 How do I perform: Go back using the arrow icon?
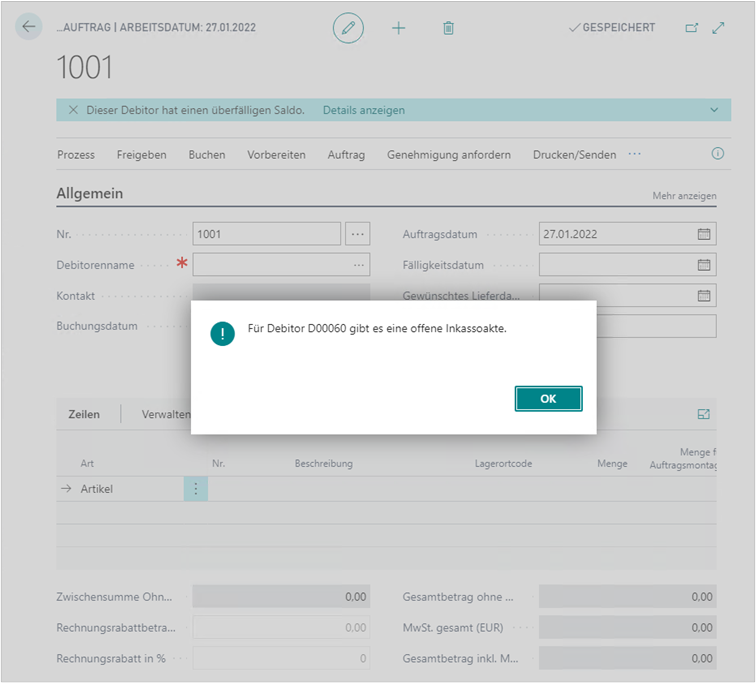point(28,27)
